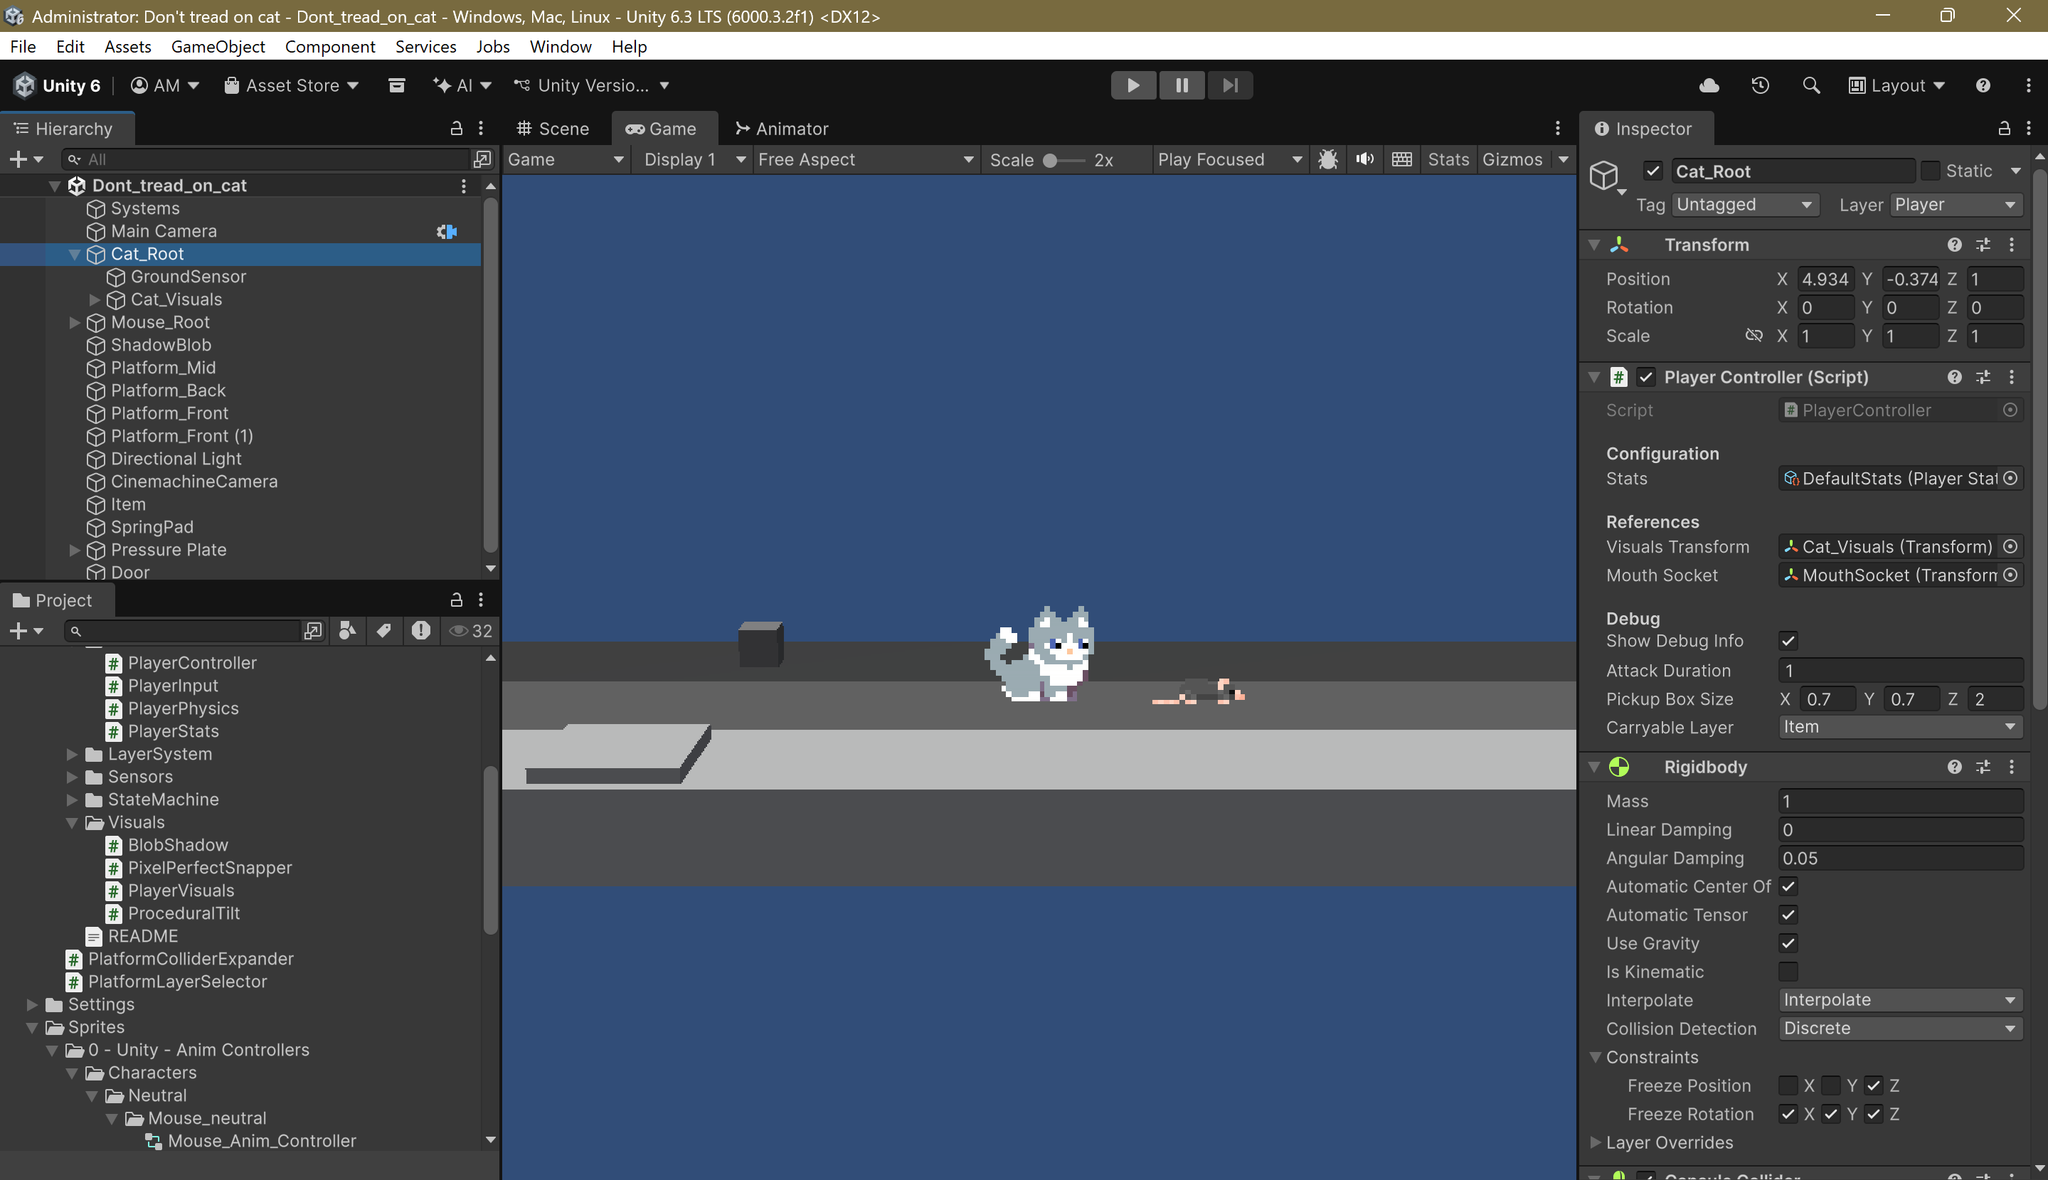The height and width of the screenshot is (1180, 2048).
Task: Search the Project panel by import log type
Action: pos(421,631)
